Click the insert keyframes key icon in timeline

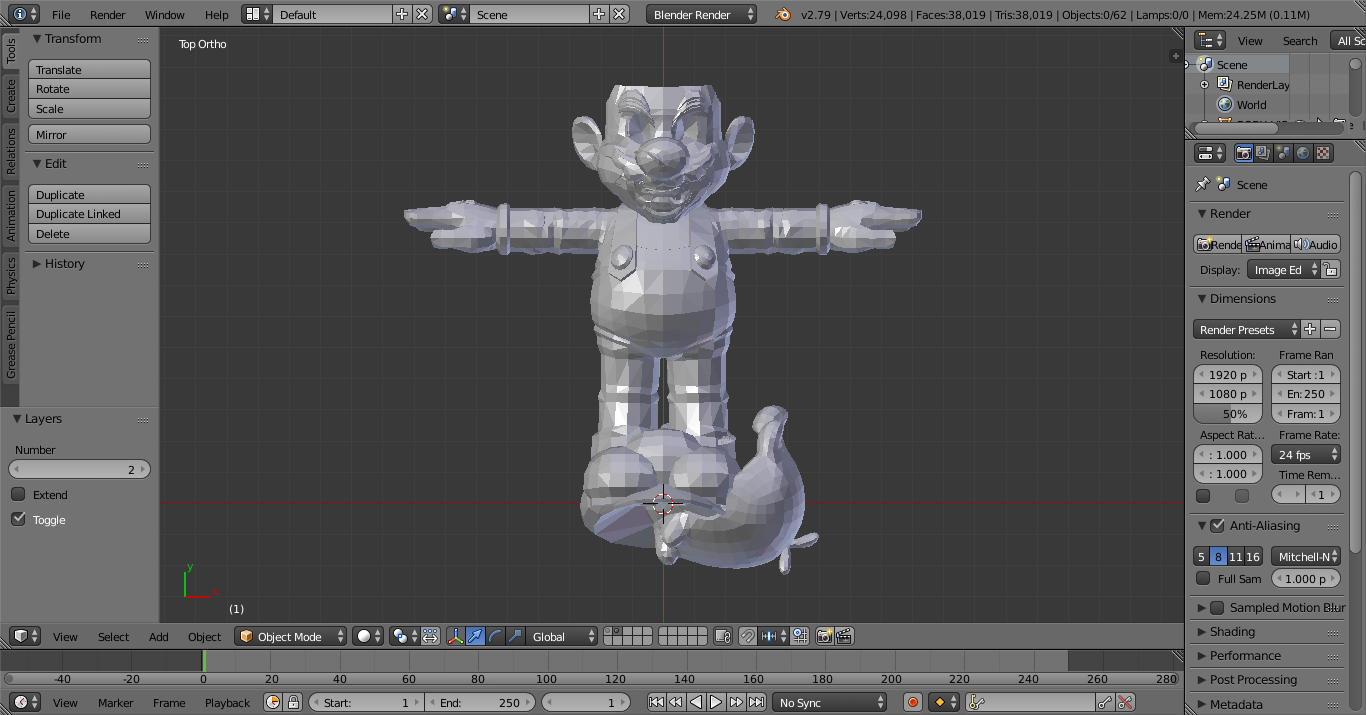[1105, 703]
